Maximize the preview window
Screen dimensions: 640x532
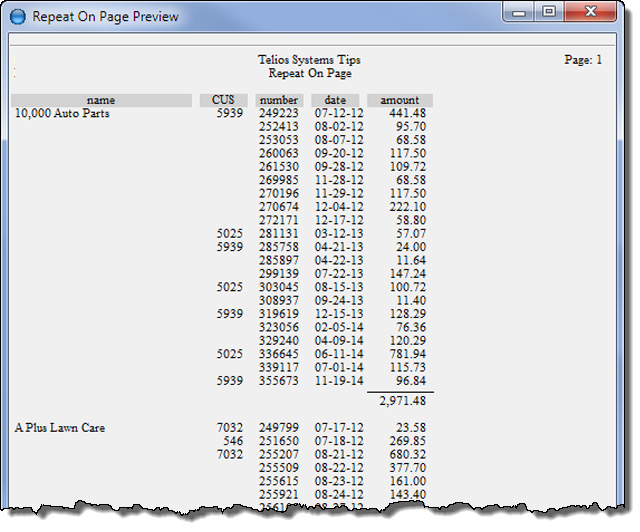(549, 13)
